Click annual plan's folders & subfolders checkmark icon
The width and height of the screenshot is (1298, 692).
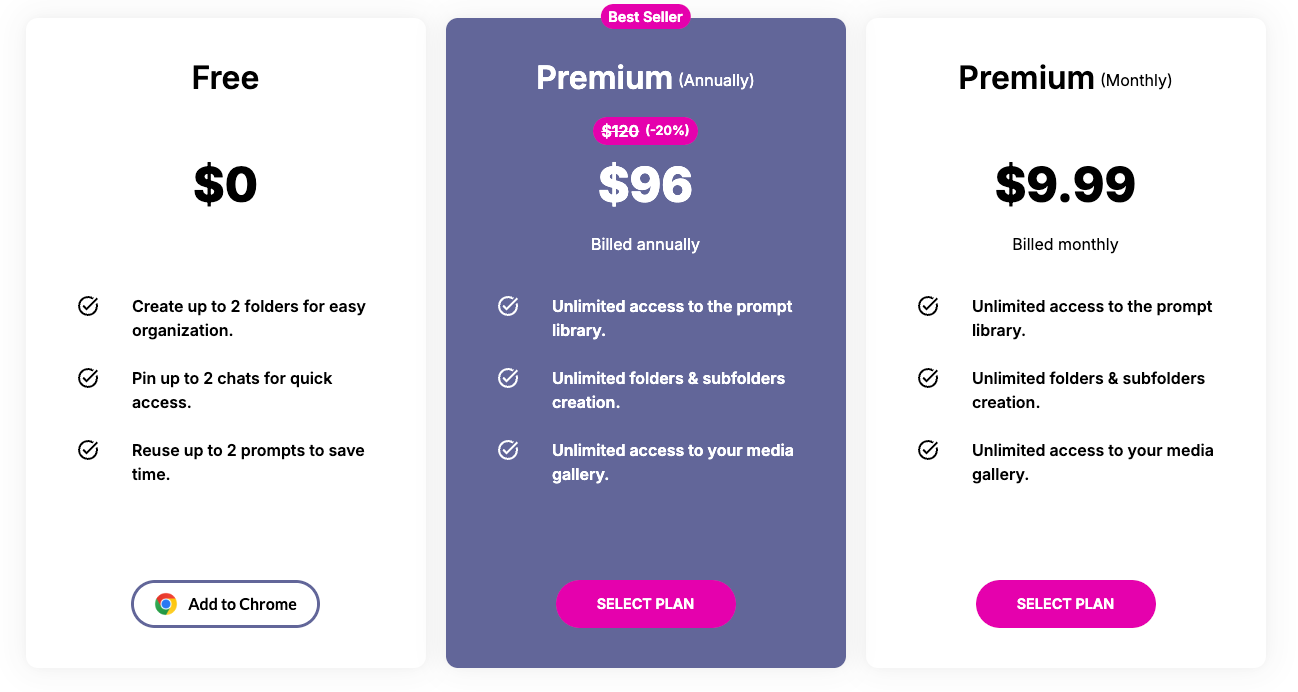[508, 378]
